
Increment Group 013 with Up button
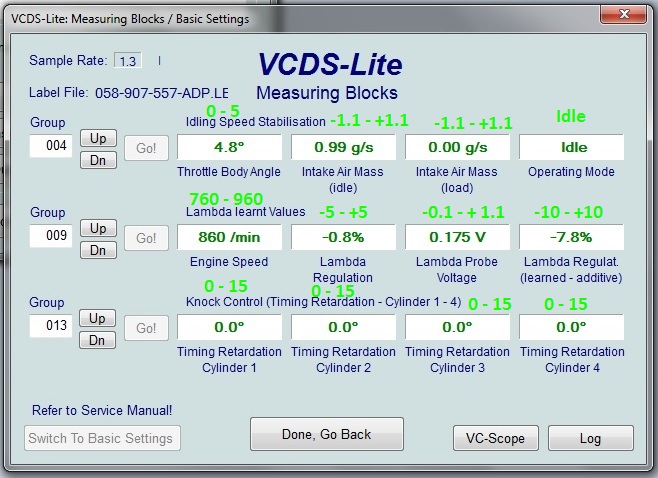[98, 318]
